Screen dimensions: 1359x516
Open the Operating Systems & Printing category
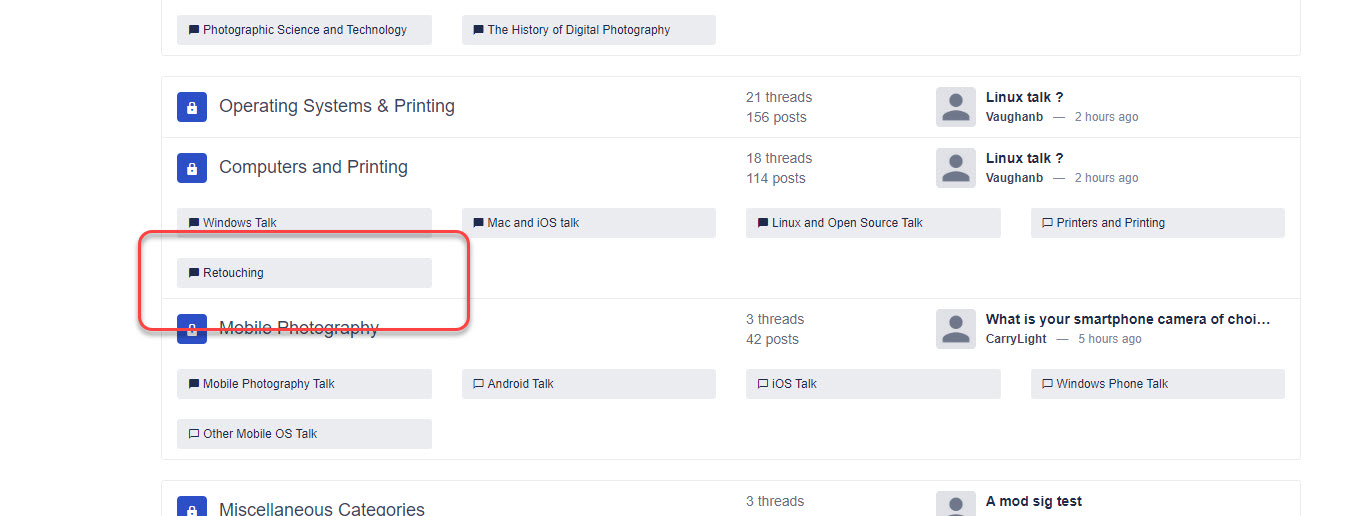tap(336, 106)
